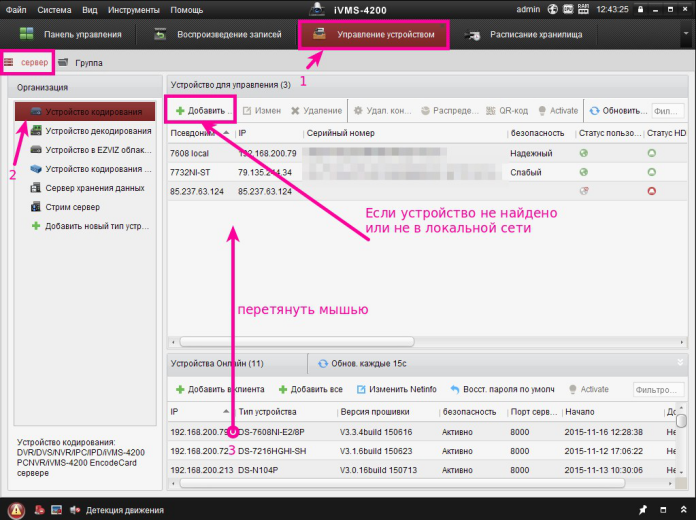Select Сервер хранения данных item
The image size is (696, 521).
tap(94, 188)
